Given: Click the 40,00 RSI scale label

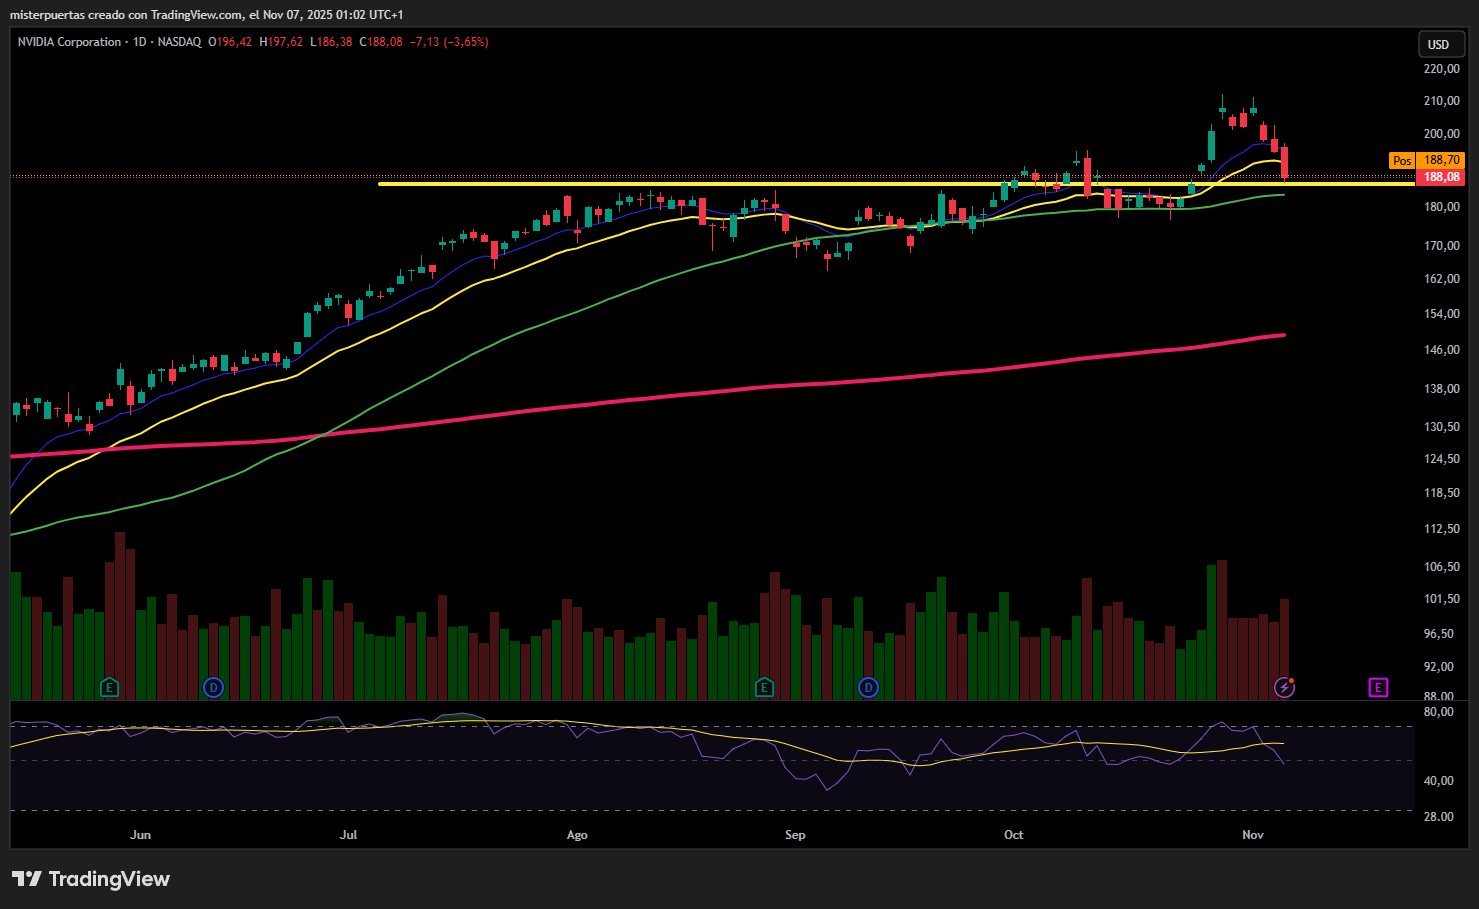Looking at the screenshot, I should click(1438, 781).
